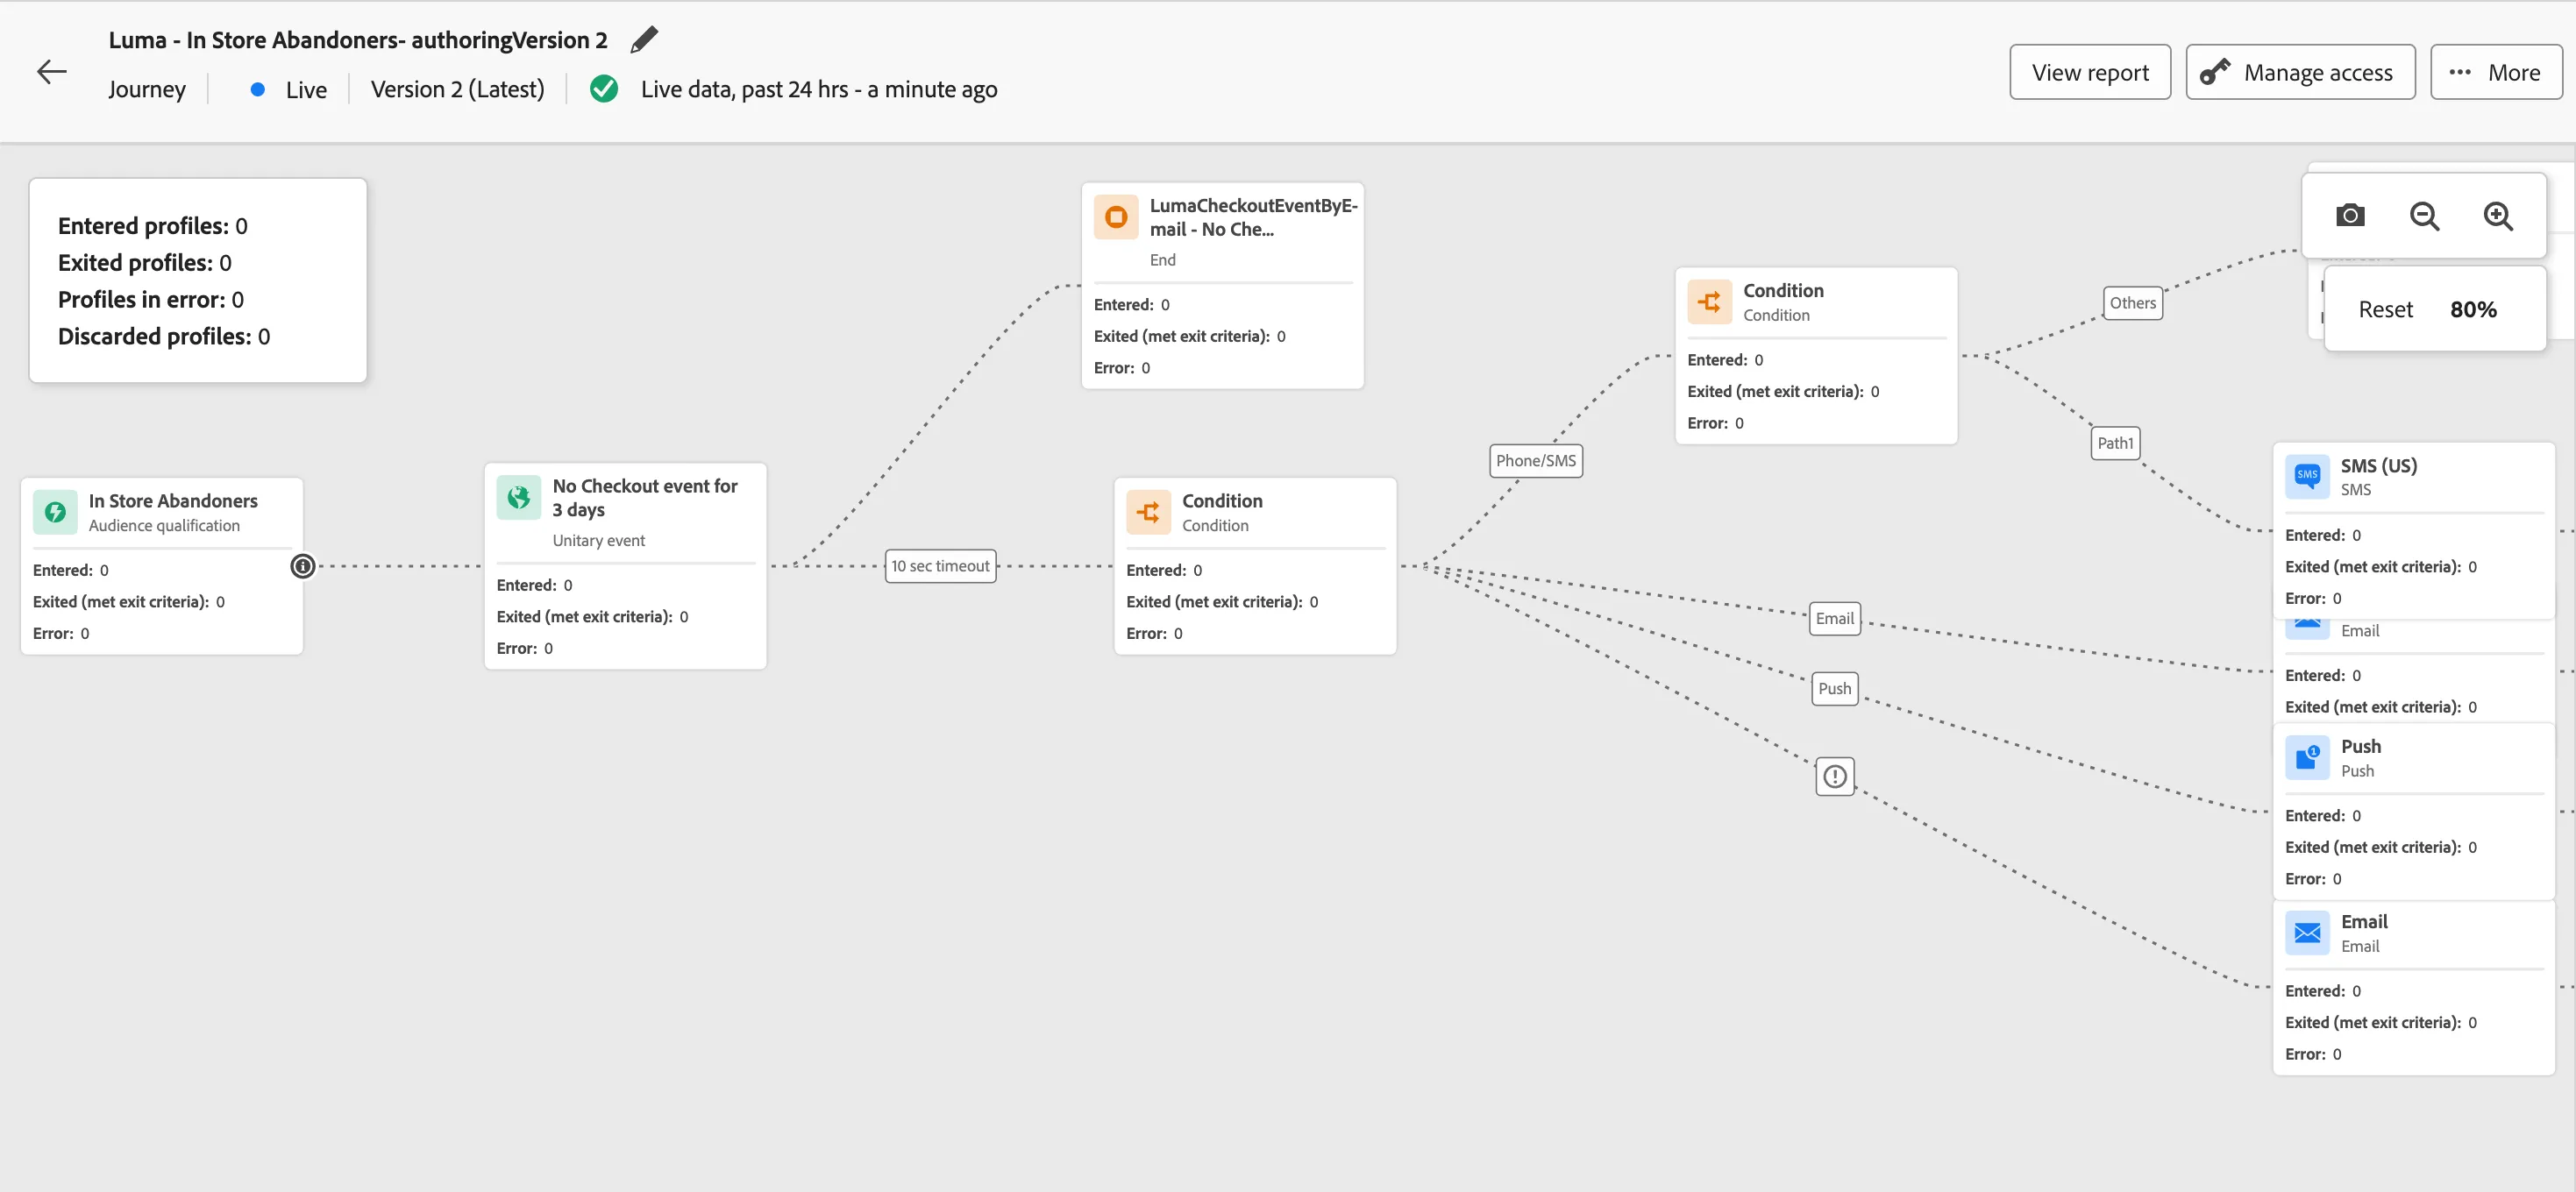Click the SMS (US) node title
This screenshot has width=2576, height=1192.
(2378, 466)
